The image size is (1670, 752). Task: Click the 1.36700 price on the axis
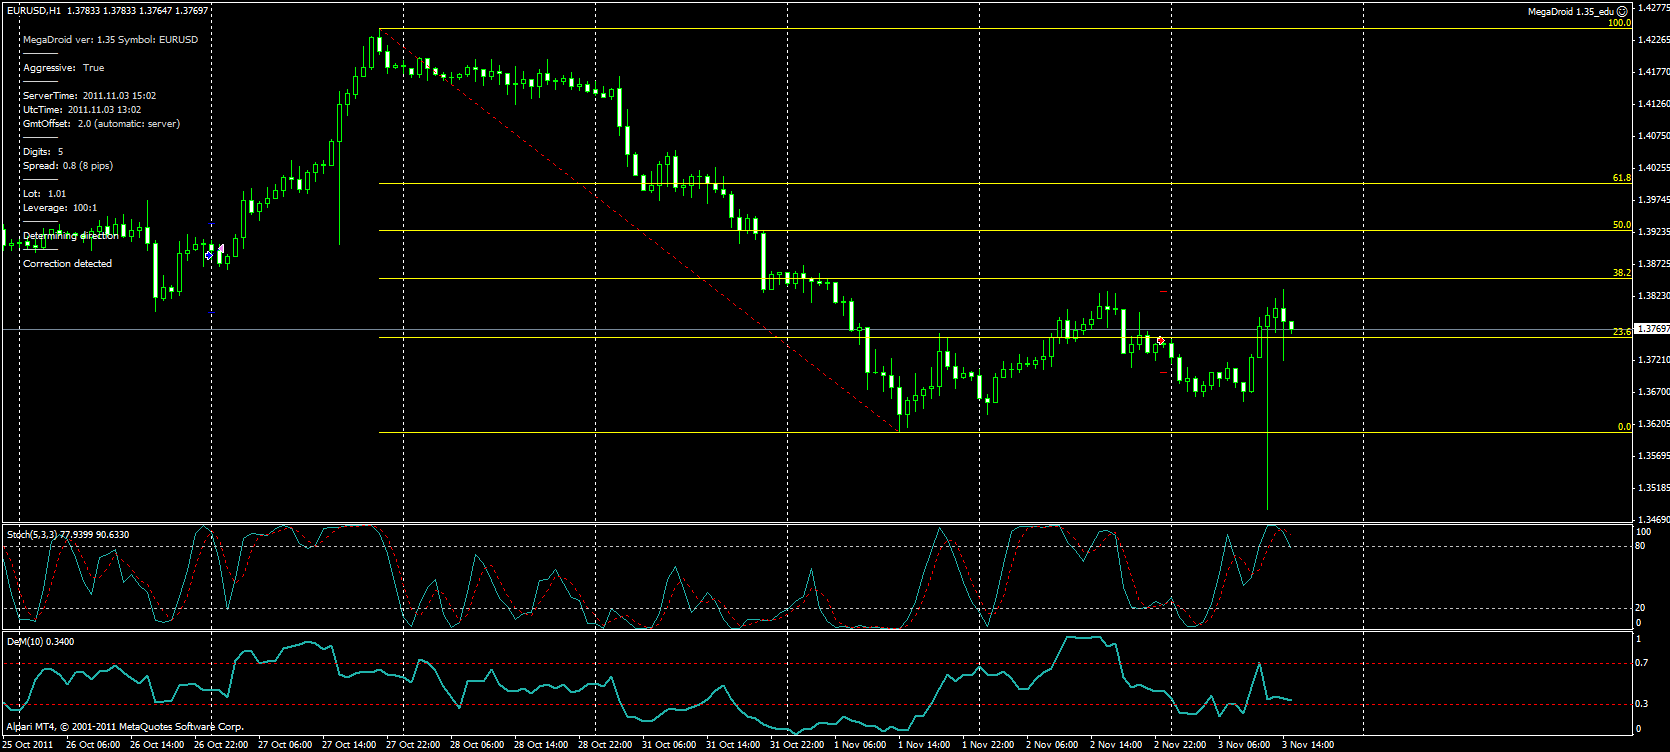(x=1653, y=392)
